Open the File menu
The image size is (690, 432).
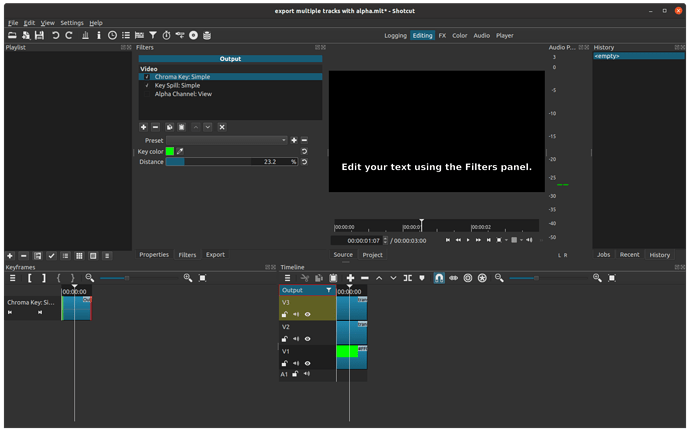(x=13, y=23)
